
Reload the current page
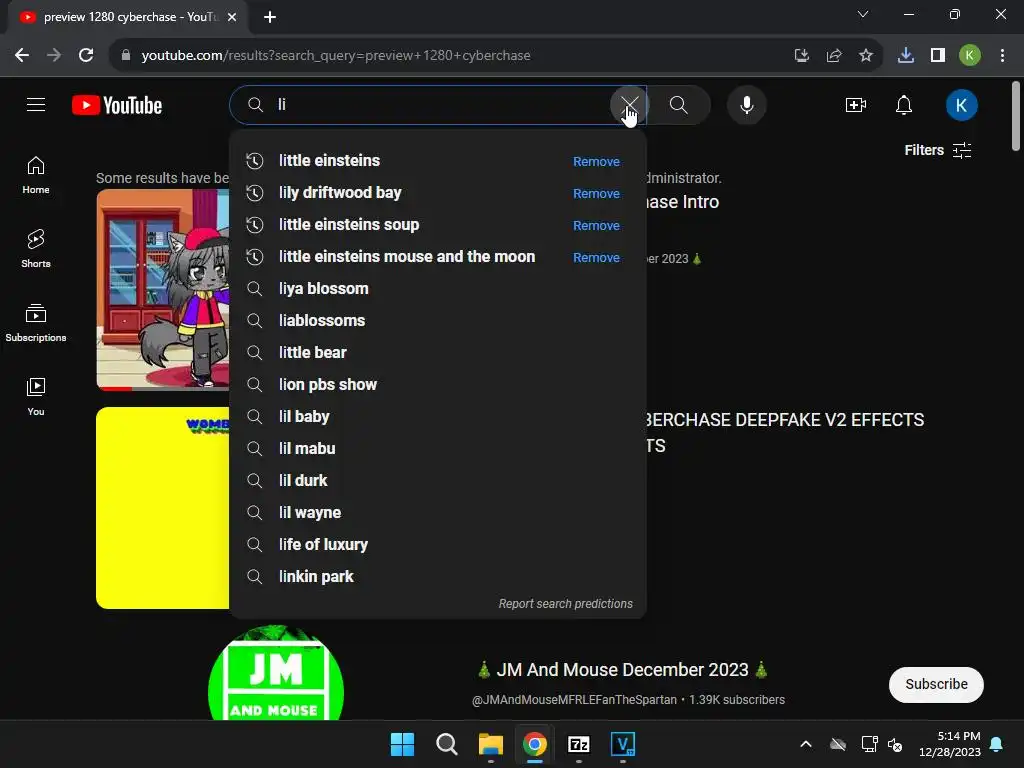[x=86, y=56]
